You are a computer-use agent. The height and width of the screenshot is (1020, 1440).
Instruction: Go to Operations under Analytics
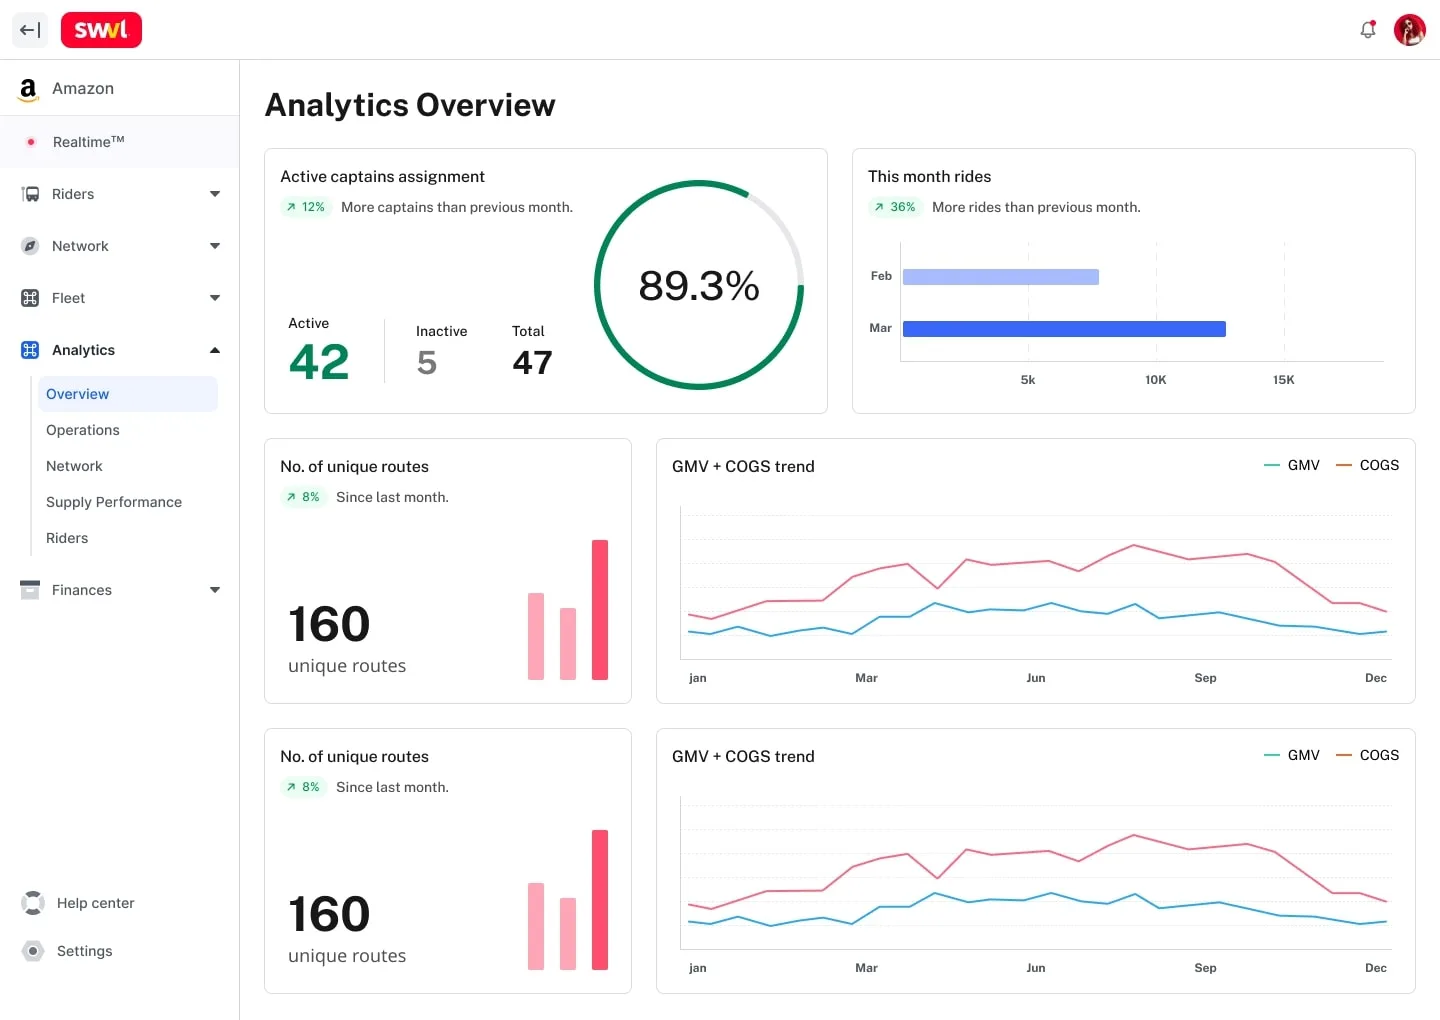pyautogui.click(x=83, y=430)
